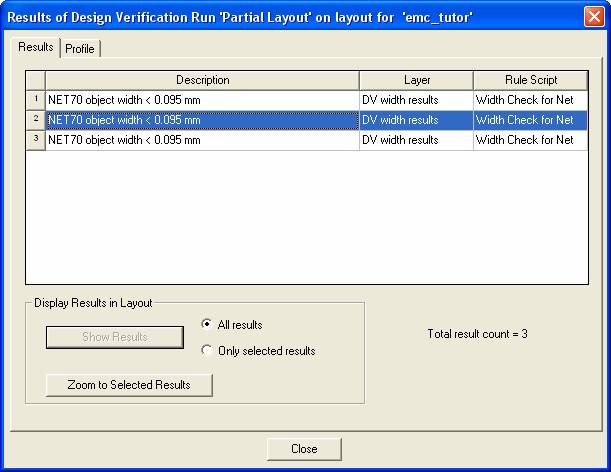This screenshot has width=611, height=472.
Task: Select the All results radio button
Action: 207,325
